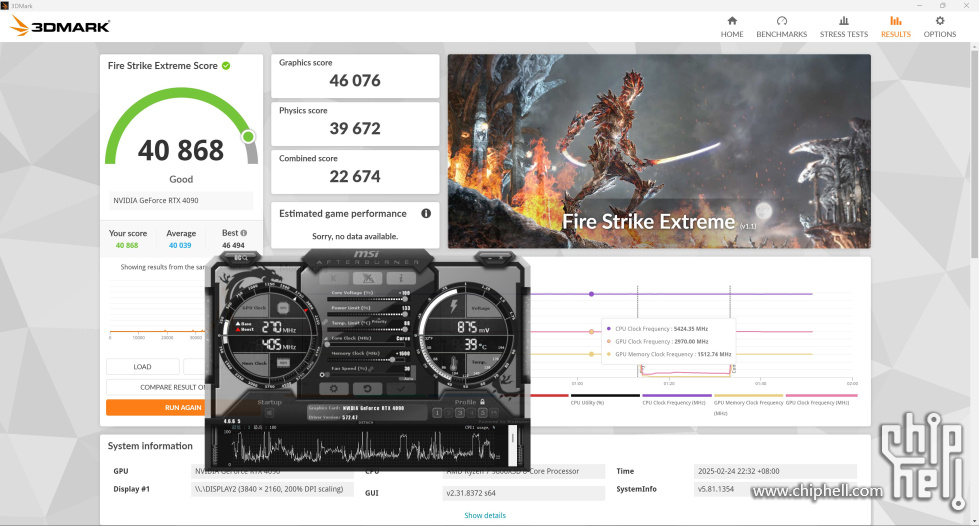Toggle the Fan Speed Auto button
979x526 pixels.
407,379
